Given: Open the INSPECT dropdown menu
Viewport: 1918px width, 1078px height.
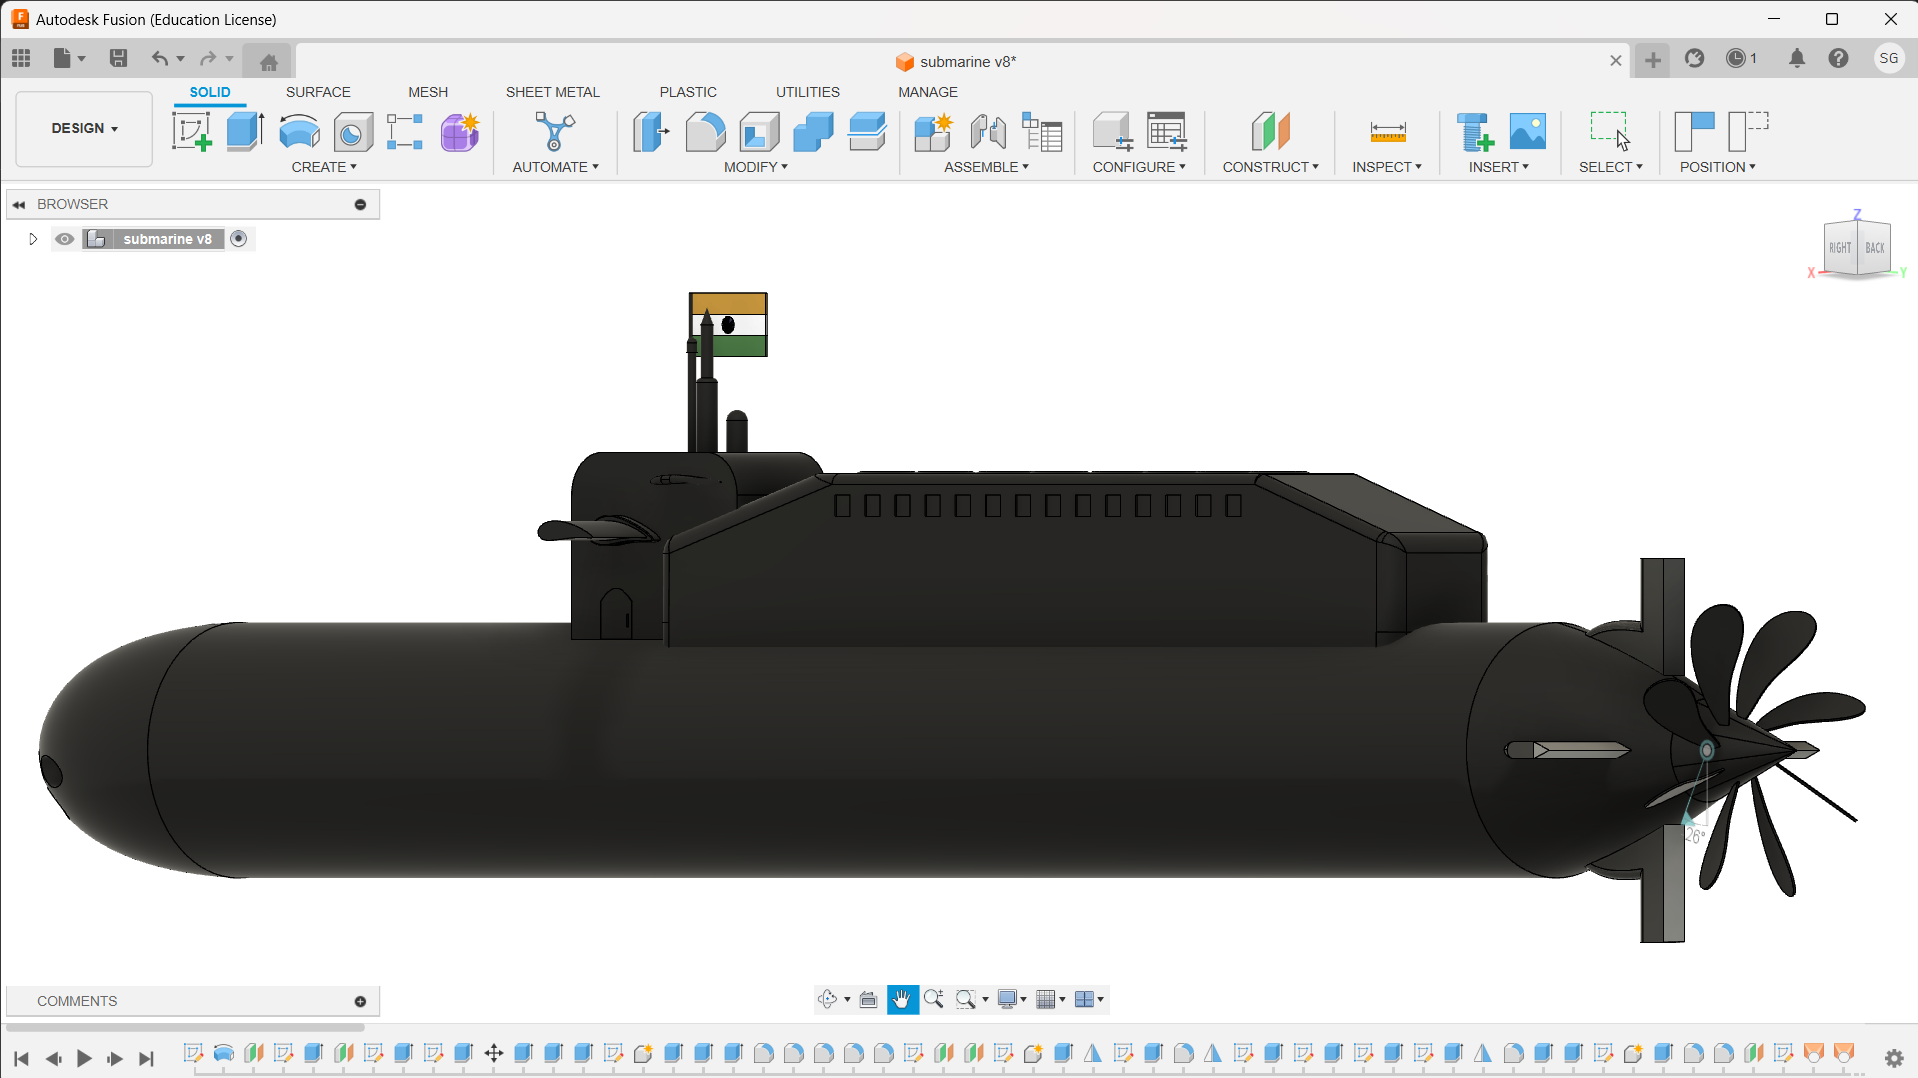Looking at the screenshot, I should 1387,167.
